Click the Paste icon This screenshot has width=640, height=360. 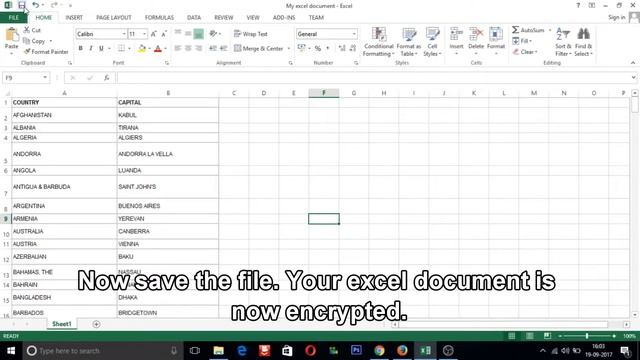[x=11, y=35]
